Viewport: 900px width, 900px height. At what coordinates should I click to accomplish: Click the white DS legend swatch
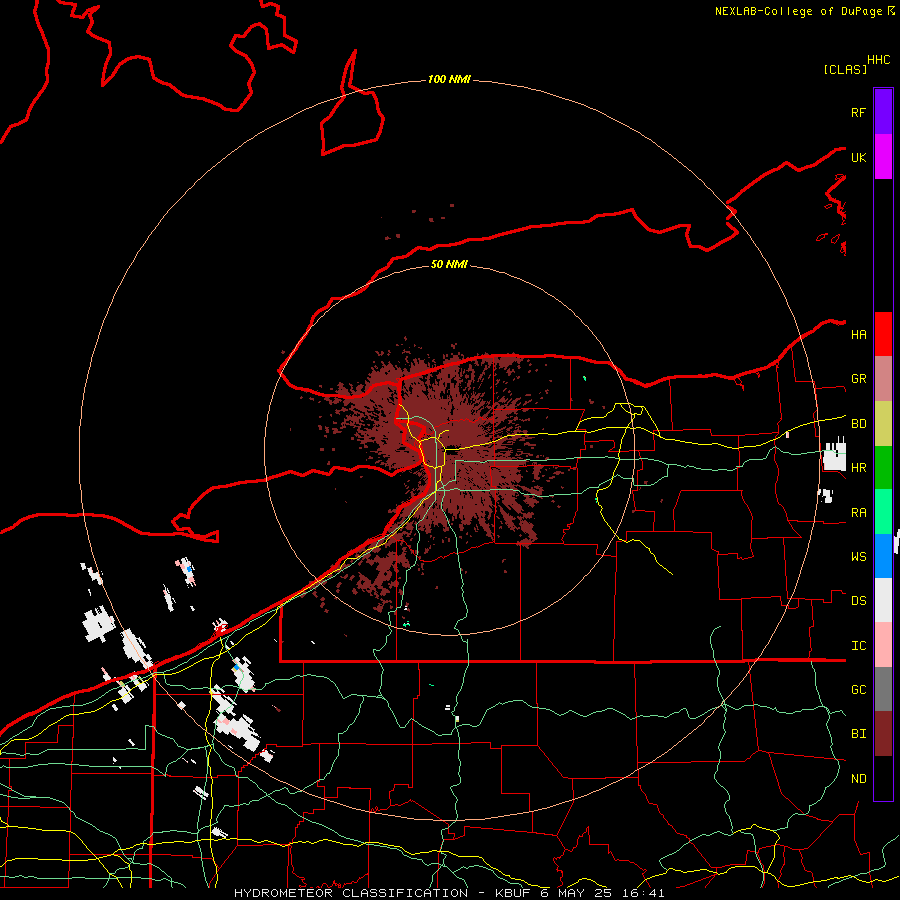883,600
